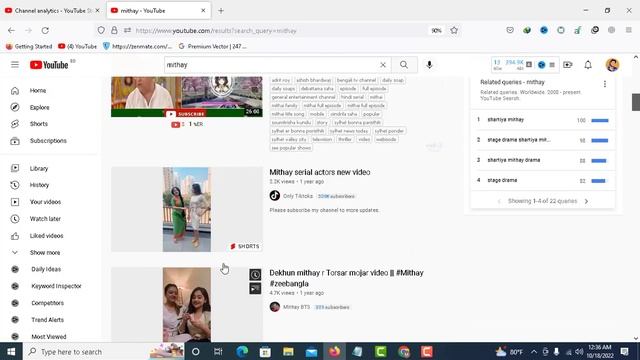The width and height of the screenshot is (640, 360).
Task: Add Dekhun mithay video to Watch later
Action: click(x=255, y=275)
